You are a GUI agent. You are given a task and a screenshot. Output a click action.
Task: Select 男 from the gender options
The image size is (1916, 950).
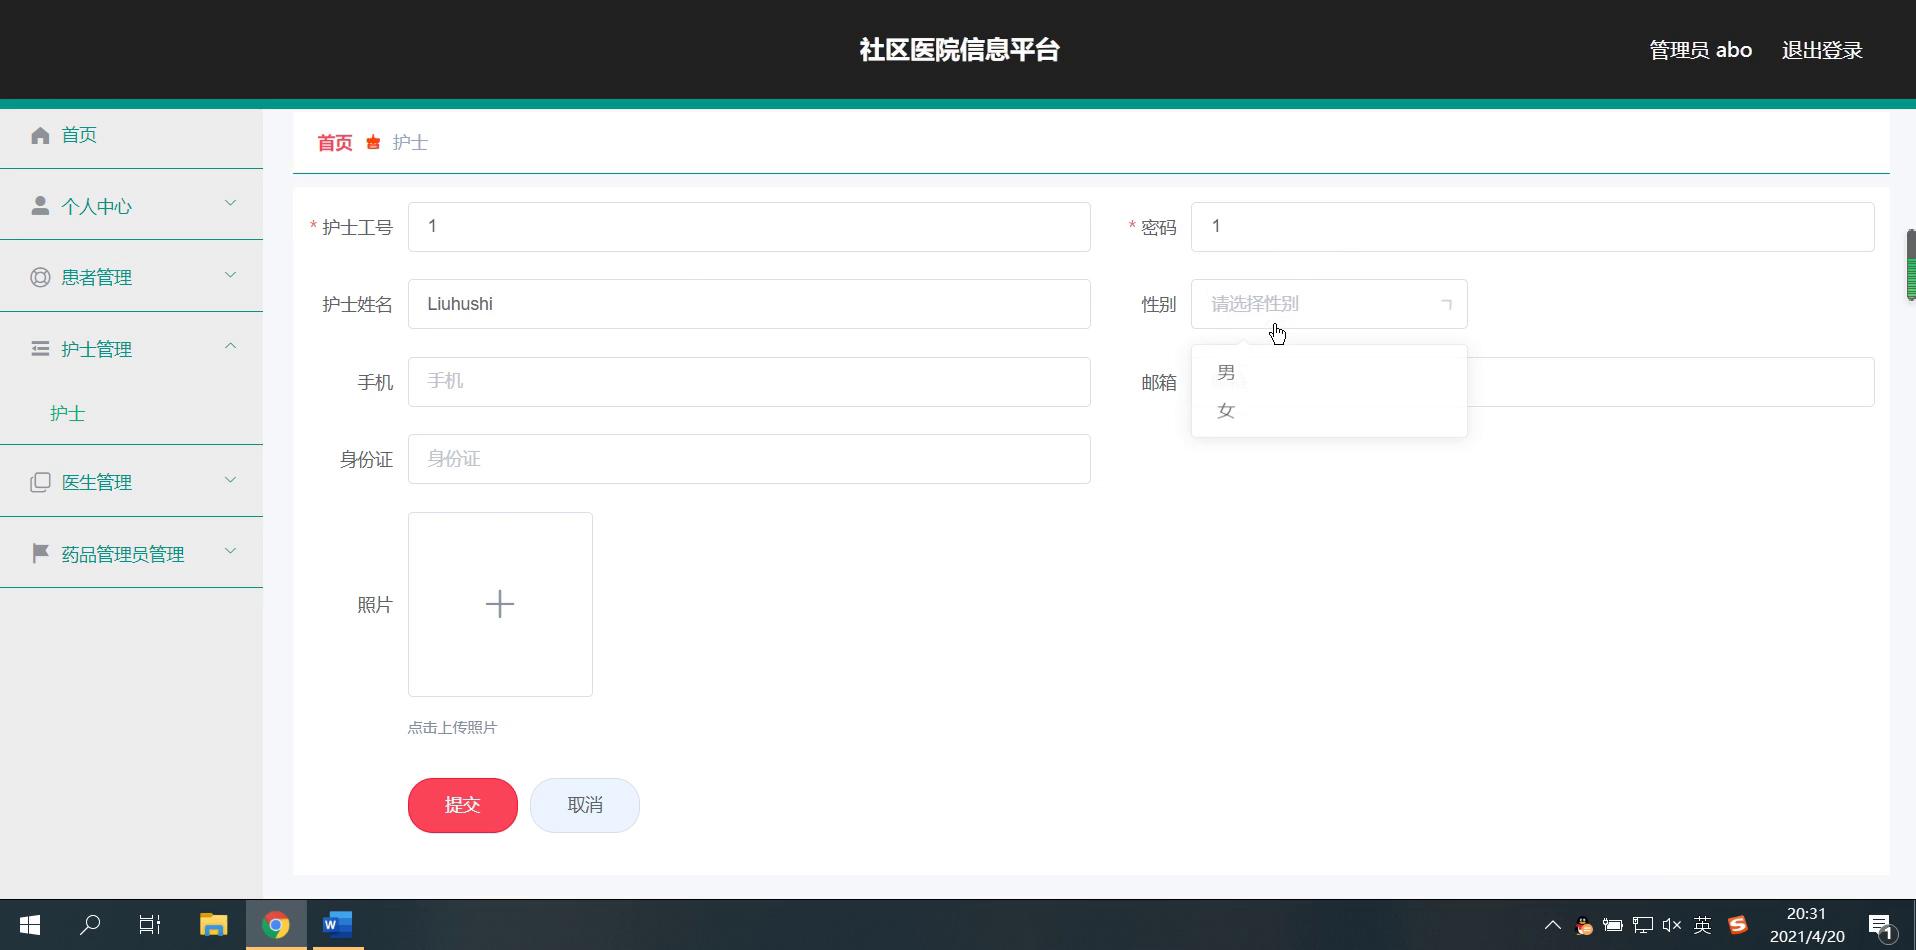pos(1226,371)
